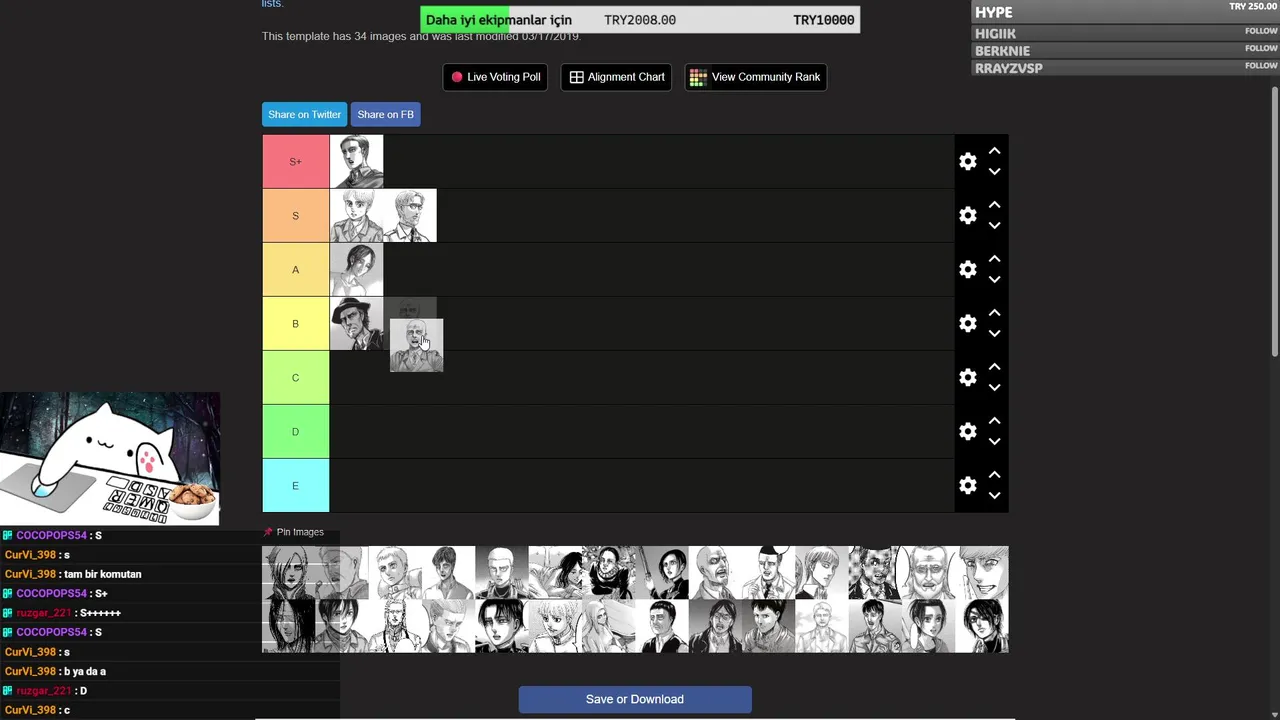Viewport: 1280px width, 720px height.
Task: Select first character portrait in S tier
Action: click(x=356, y=215)
